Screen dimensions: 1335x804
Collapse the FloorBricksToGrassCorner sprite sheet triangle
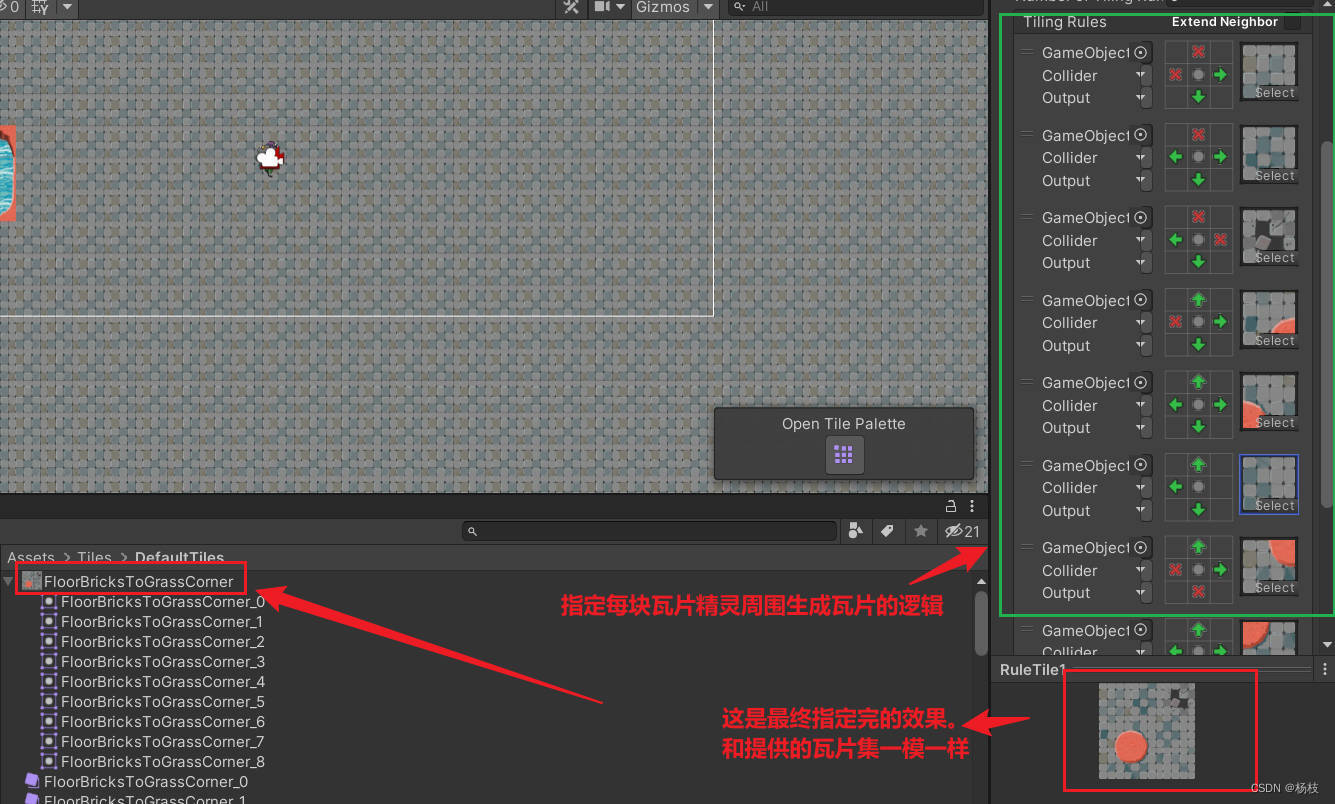point(9,581)
